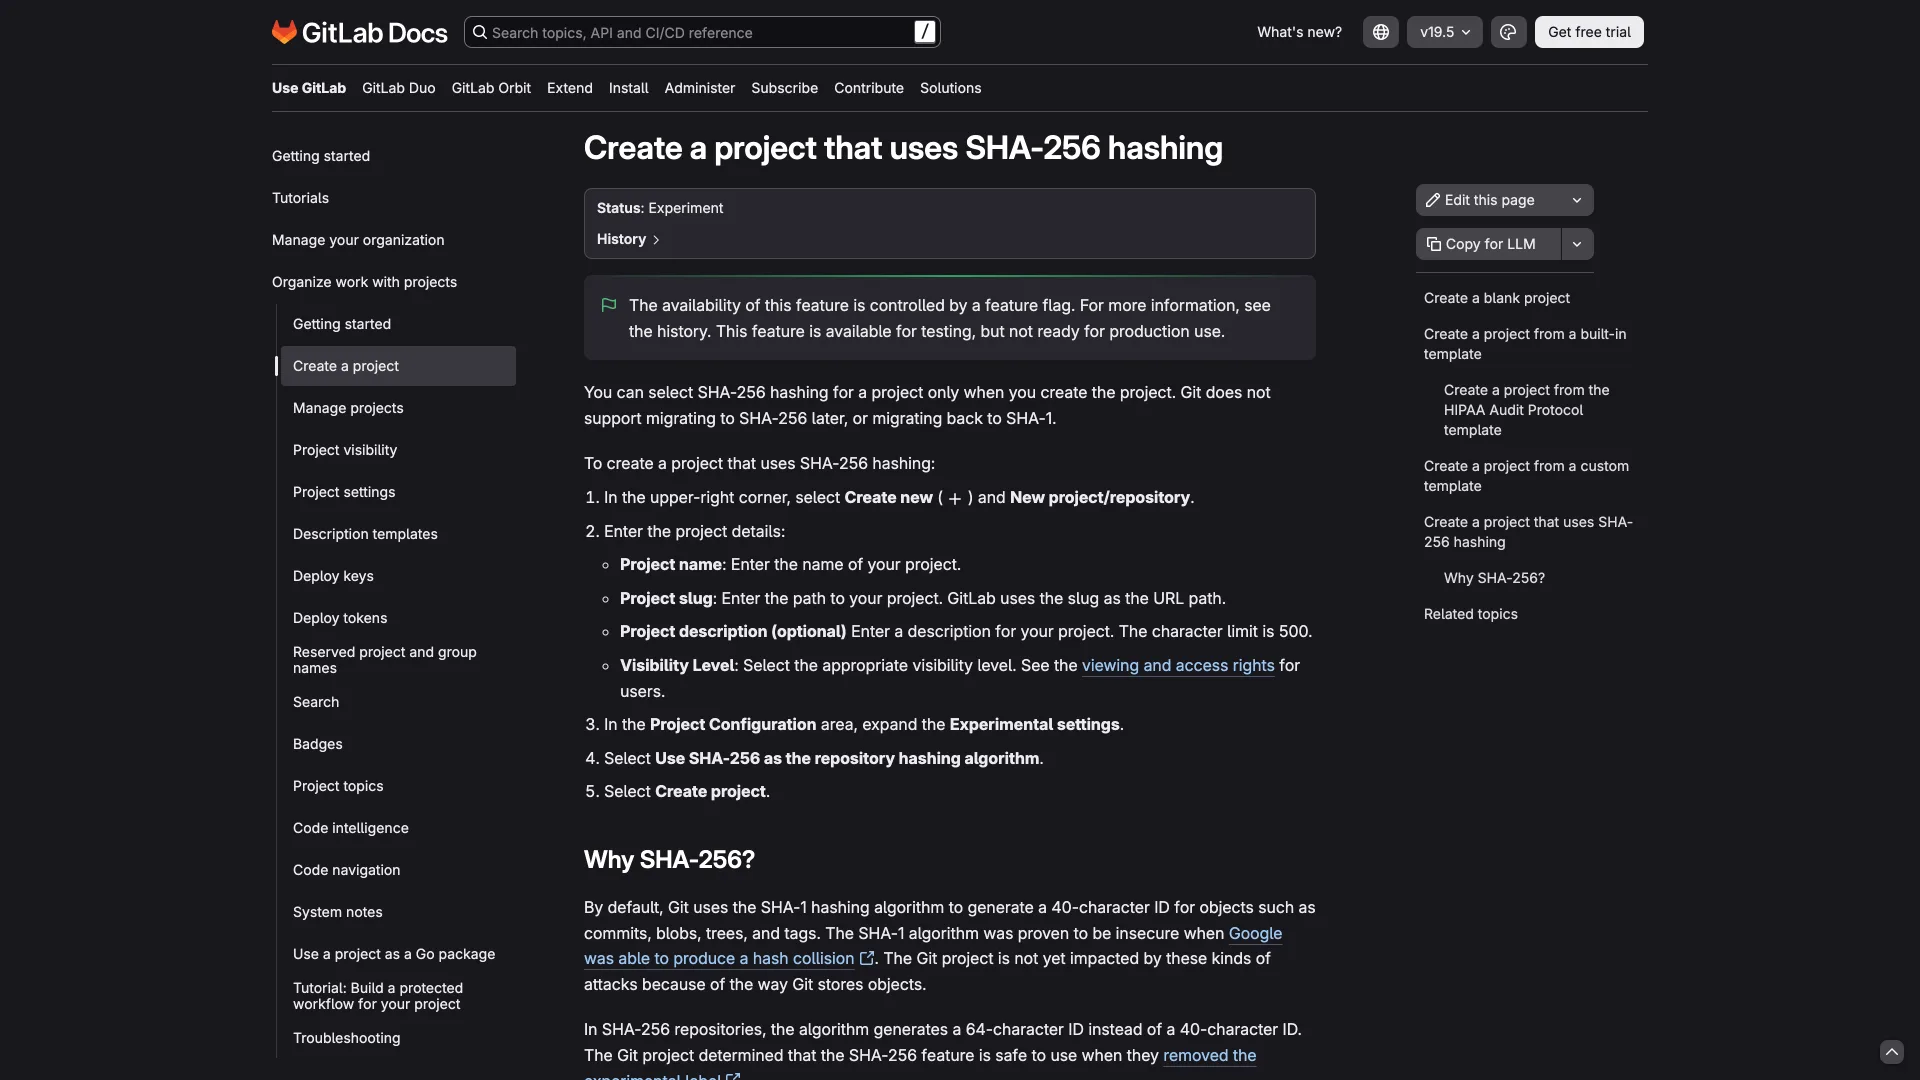Go to Deploy tokens in the sidebar
Viewport: 1920px width, 1080px height.
pyautogui.click(x=340, y=618)
